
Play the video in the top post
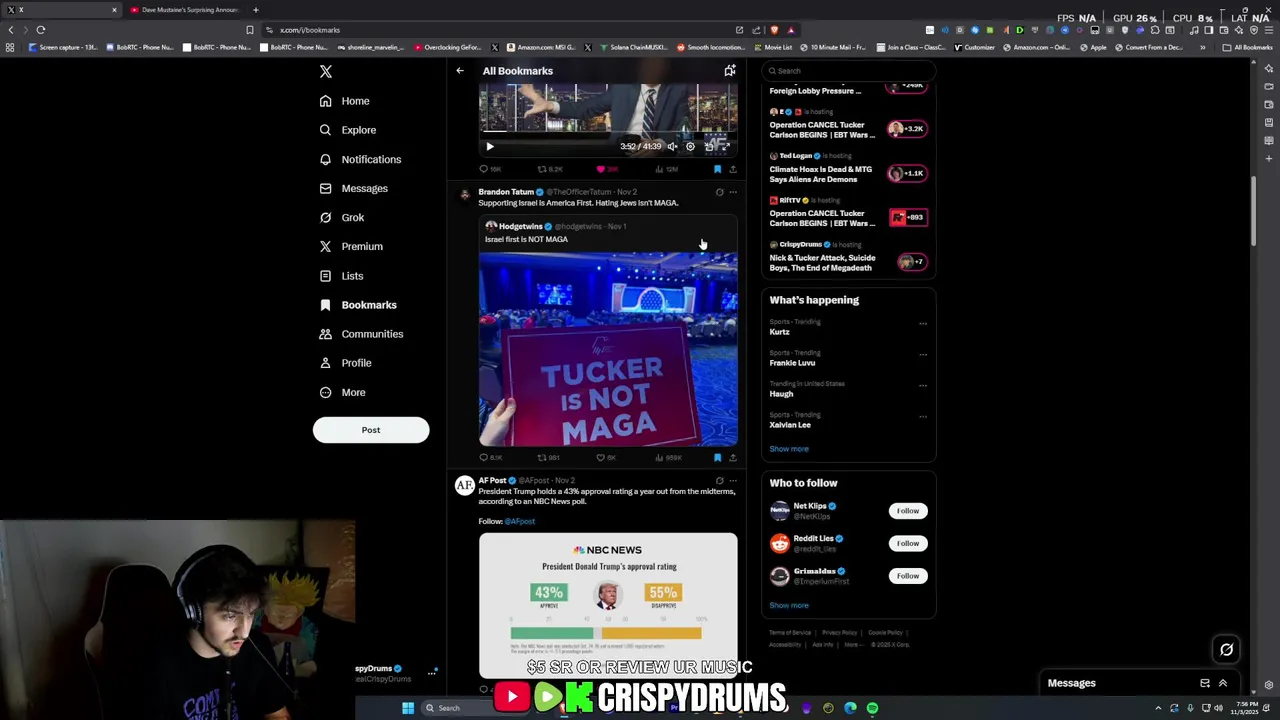click(490, 146)
